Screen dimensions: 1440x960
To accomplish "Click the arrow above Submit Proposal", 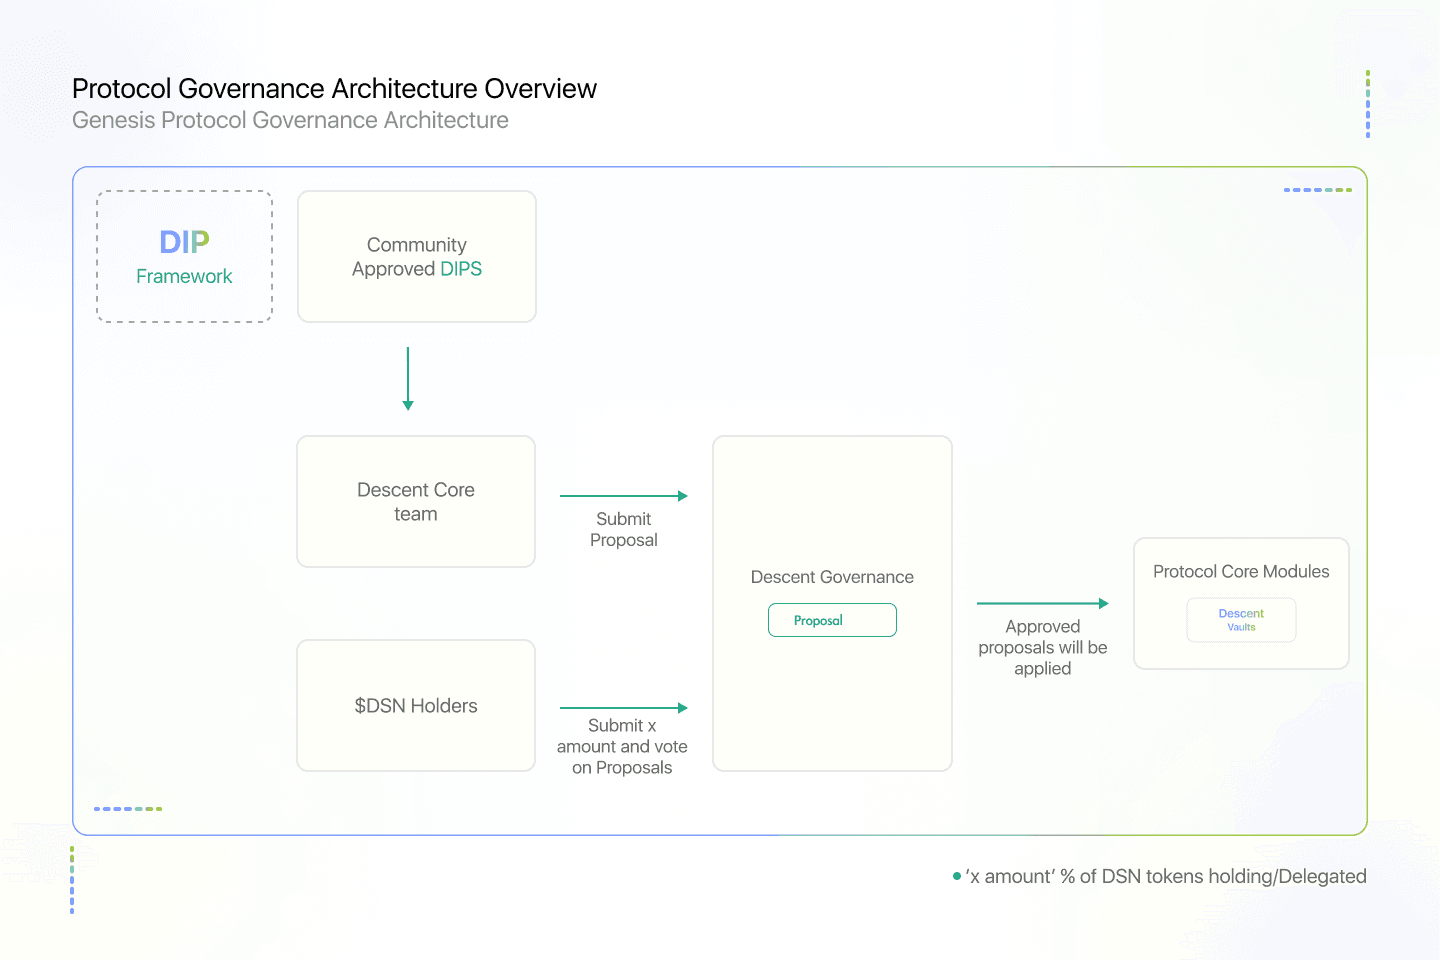I will 623,496.
